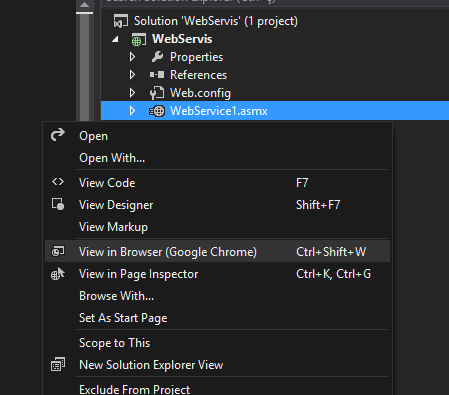Click the scrollbar up arrow
This screenshot has width=449, height=395.
click(84, 5)
